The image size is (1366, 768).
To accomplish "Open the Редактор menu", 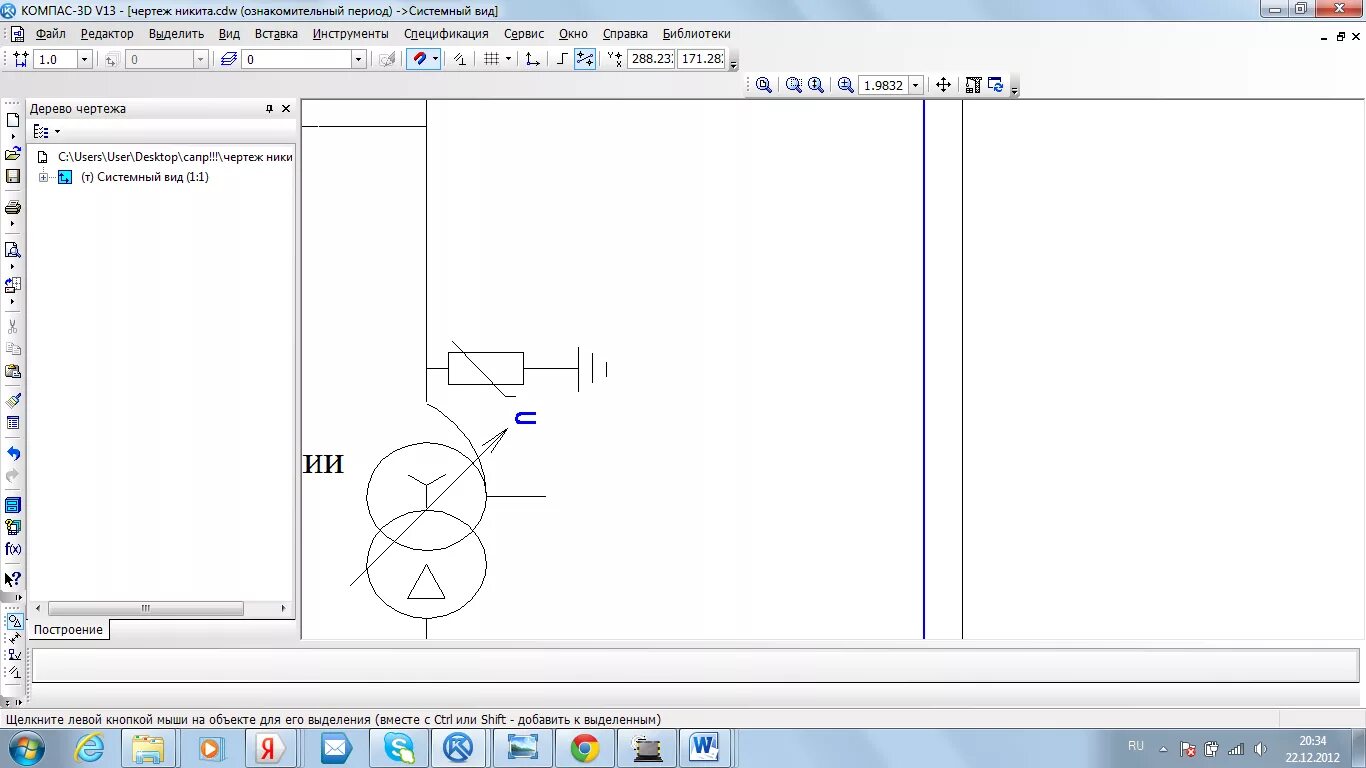I will 107,33.
